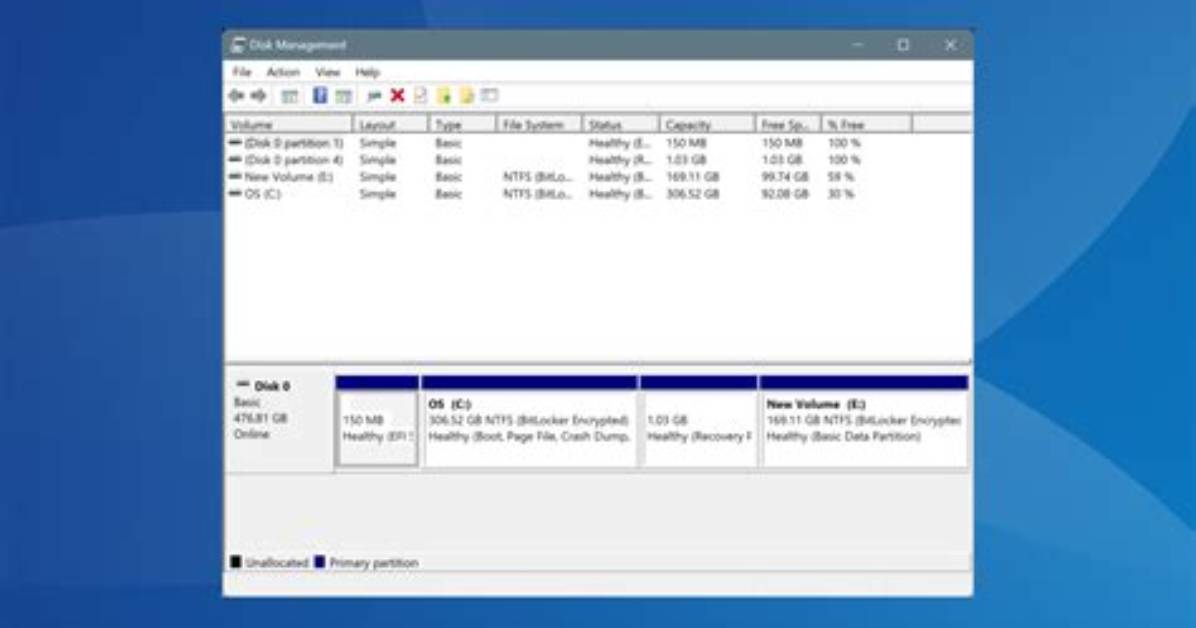Sort by the Free Space column header

pyautogui.click(x=788, y=124)
